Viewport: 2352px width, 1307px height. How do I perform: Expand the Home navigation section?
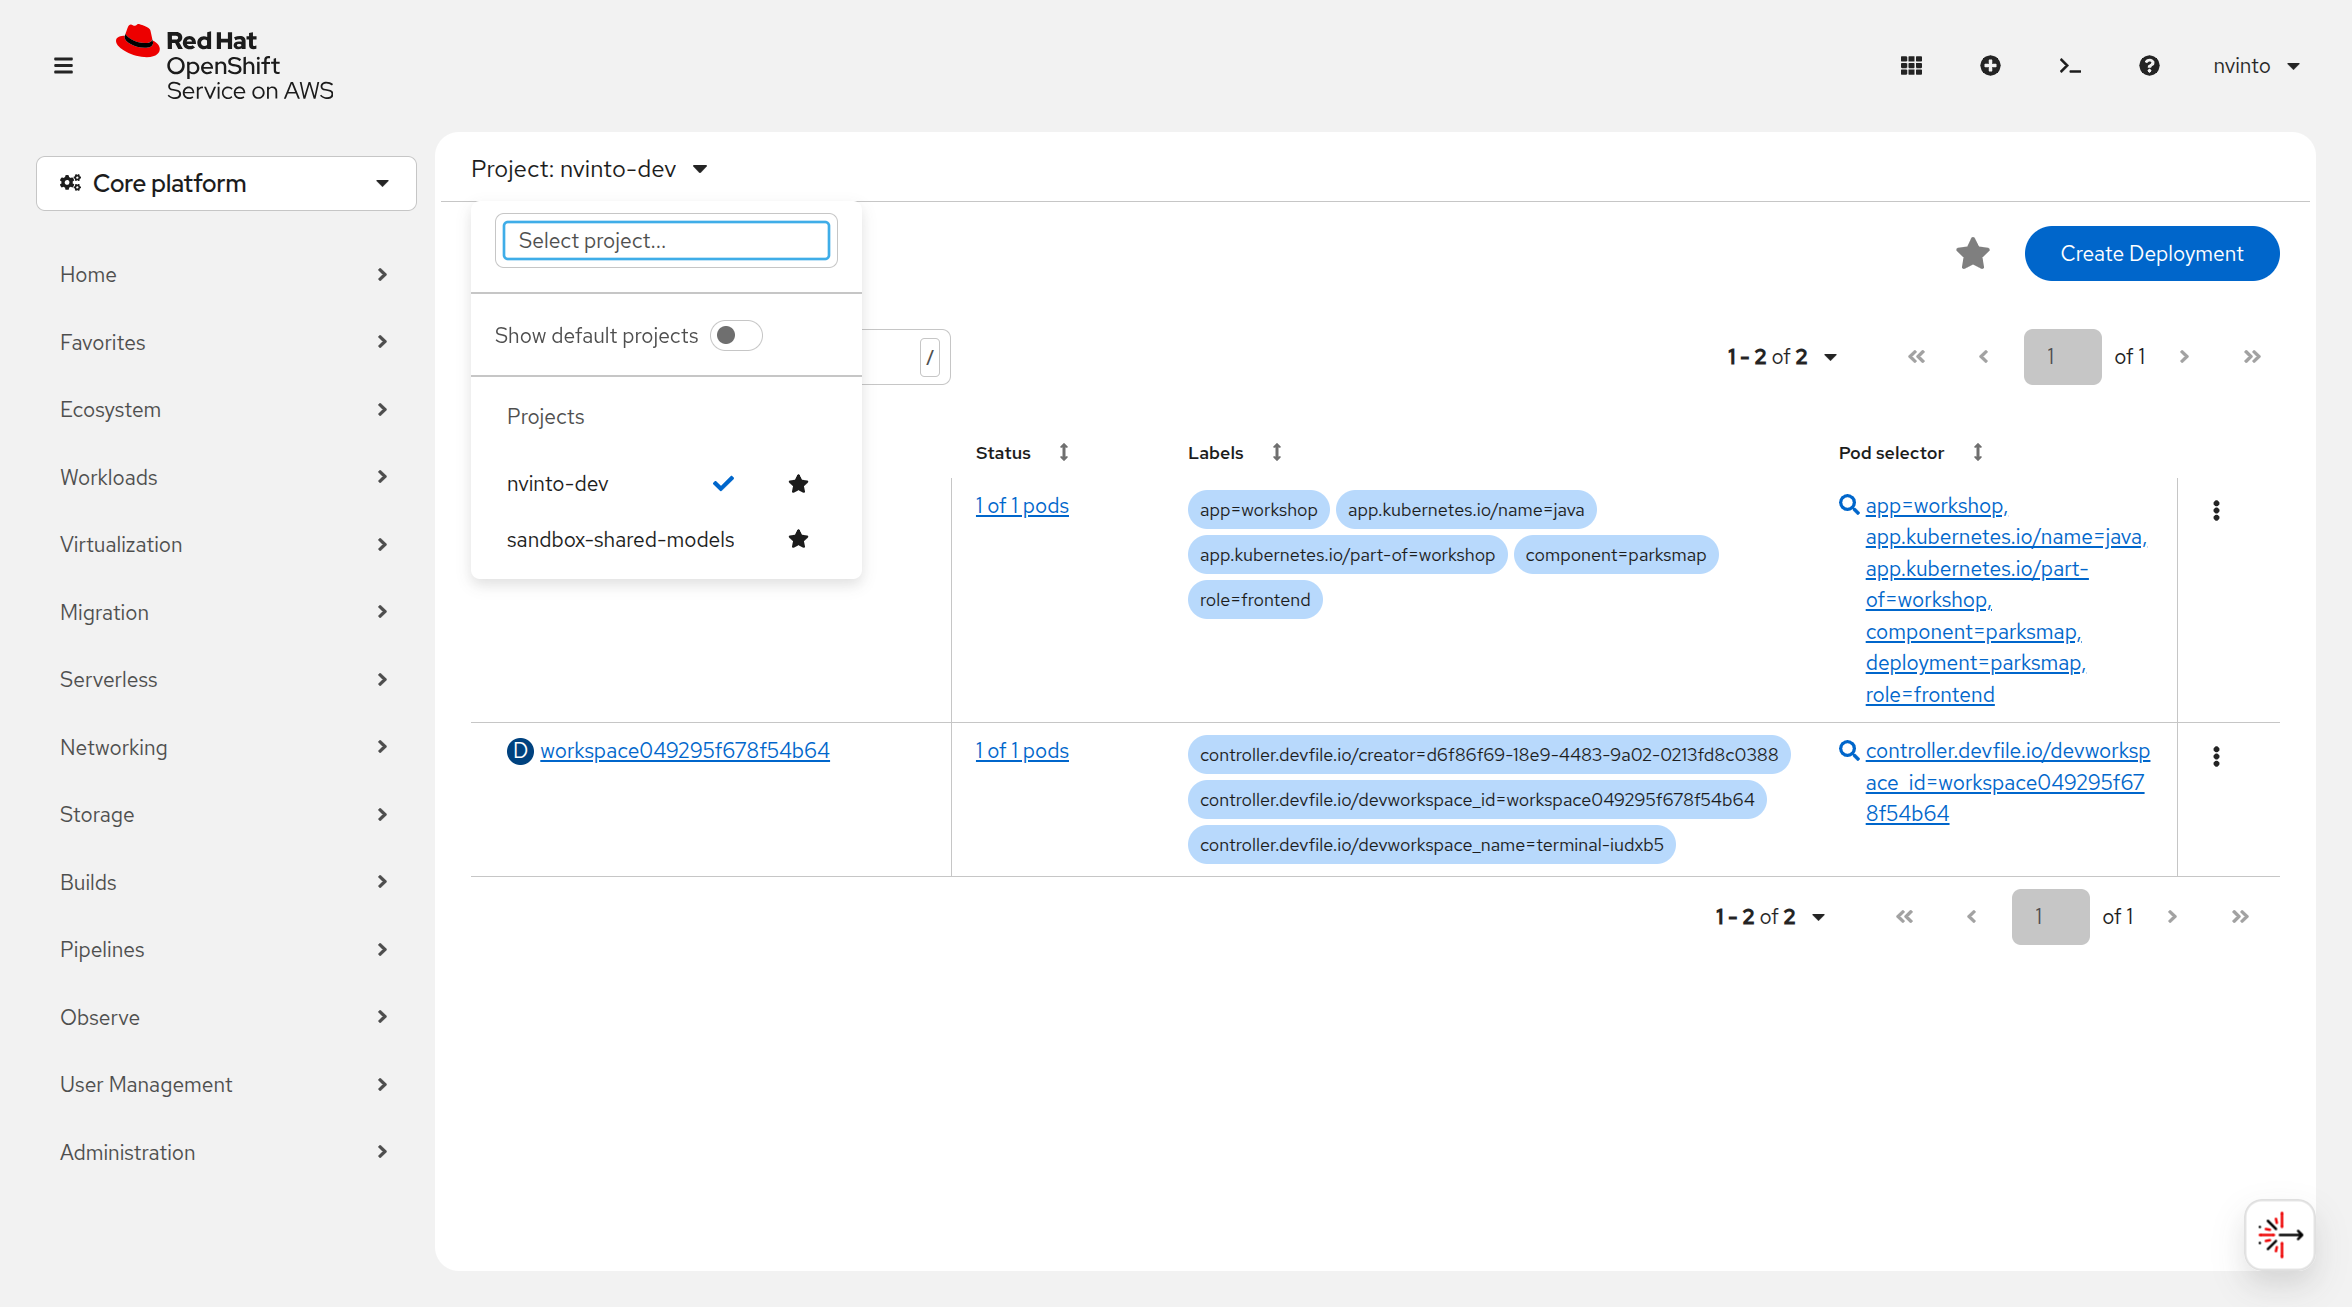(x=225, y=275)
